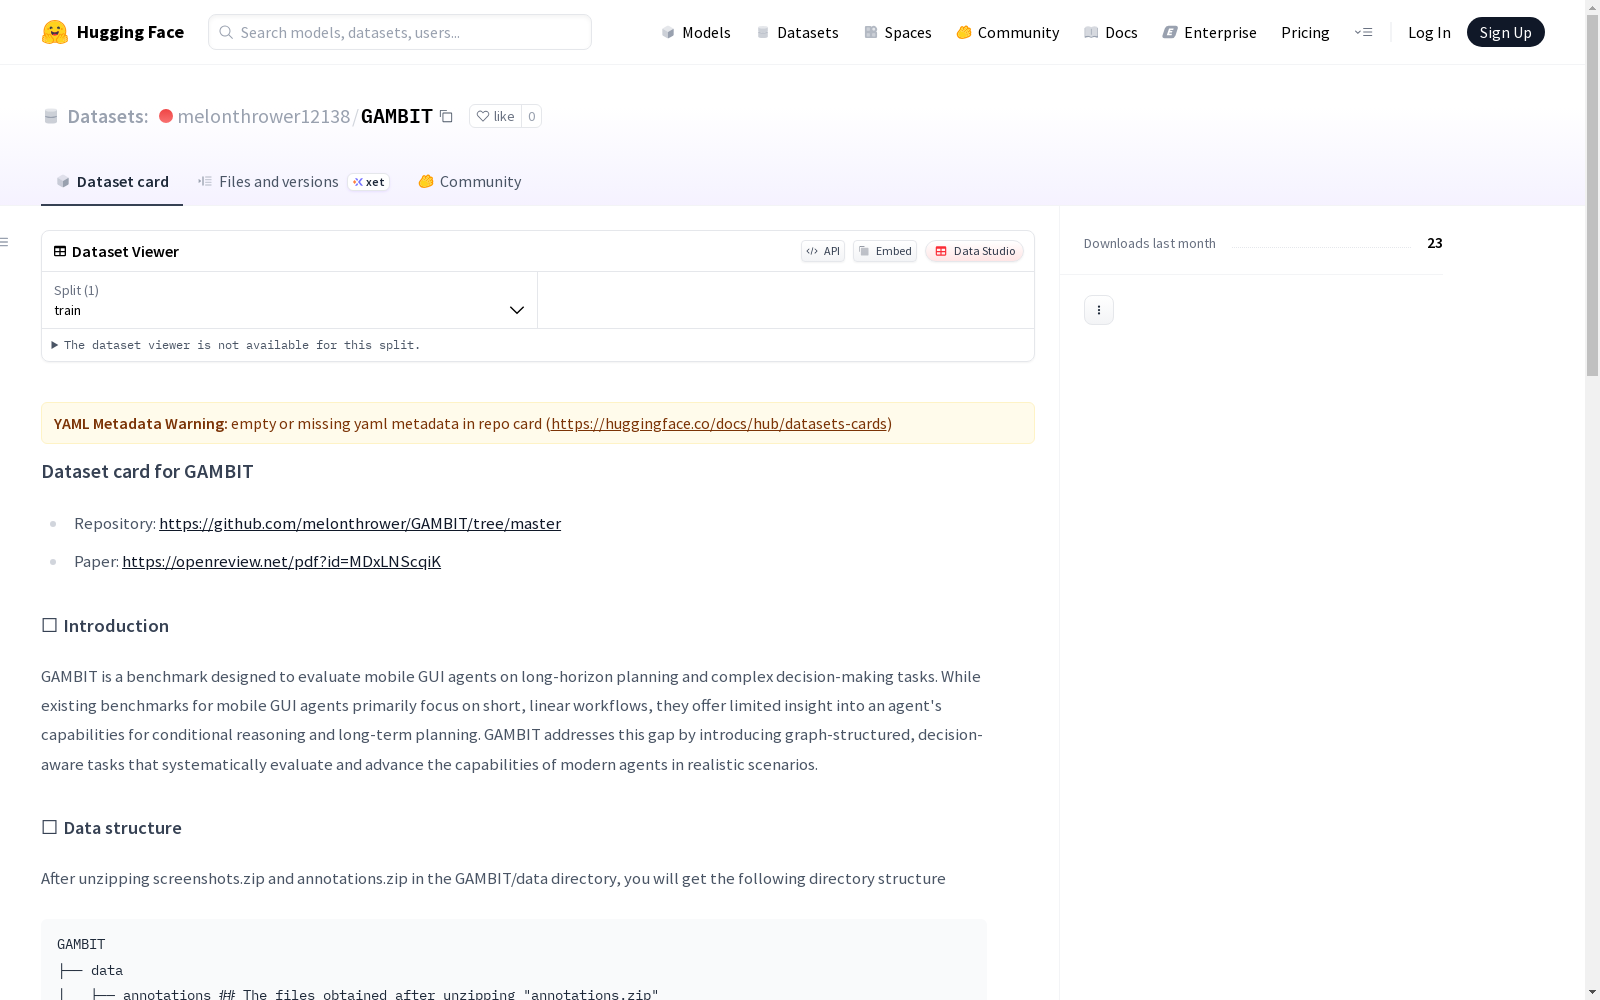
Task: Open the three-dot options menu in sidebar
Action: 1099,310
